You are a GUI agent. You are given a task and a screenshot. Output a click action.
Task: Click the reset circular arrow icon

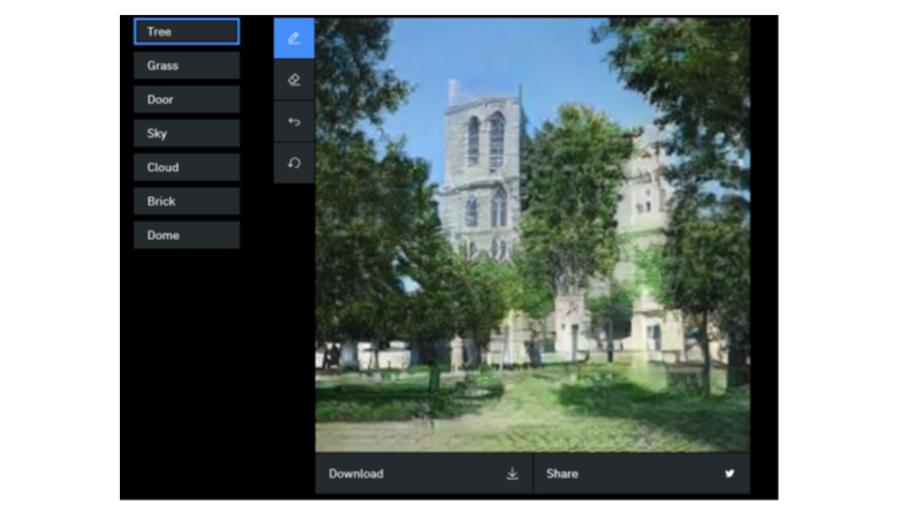293,163
